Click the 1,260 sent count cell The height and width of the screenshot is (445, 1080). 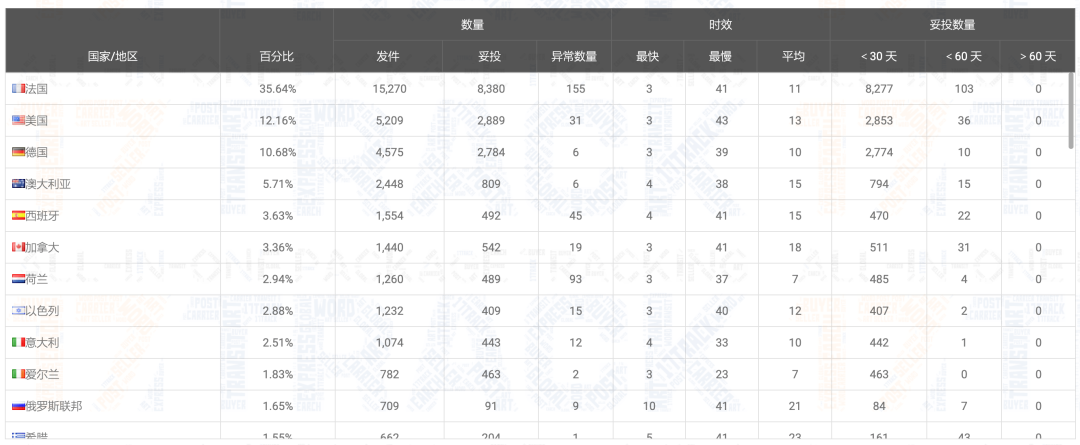[x=389, y=279]
